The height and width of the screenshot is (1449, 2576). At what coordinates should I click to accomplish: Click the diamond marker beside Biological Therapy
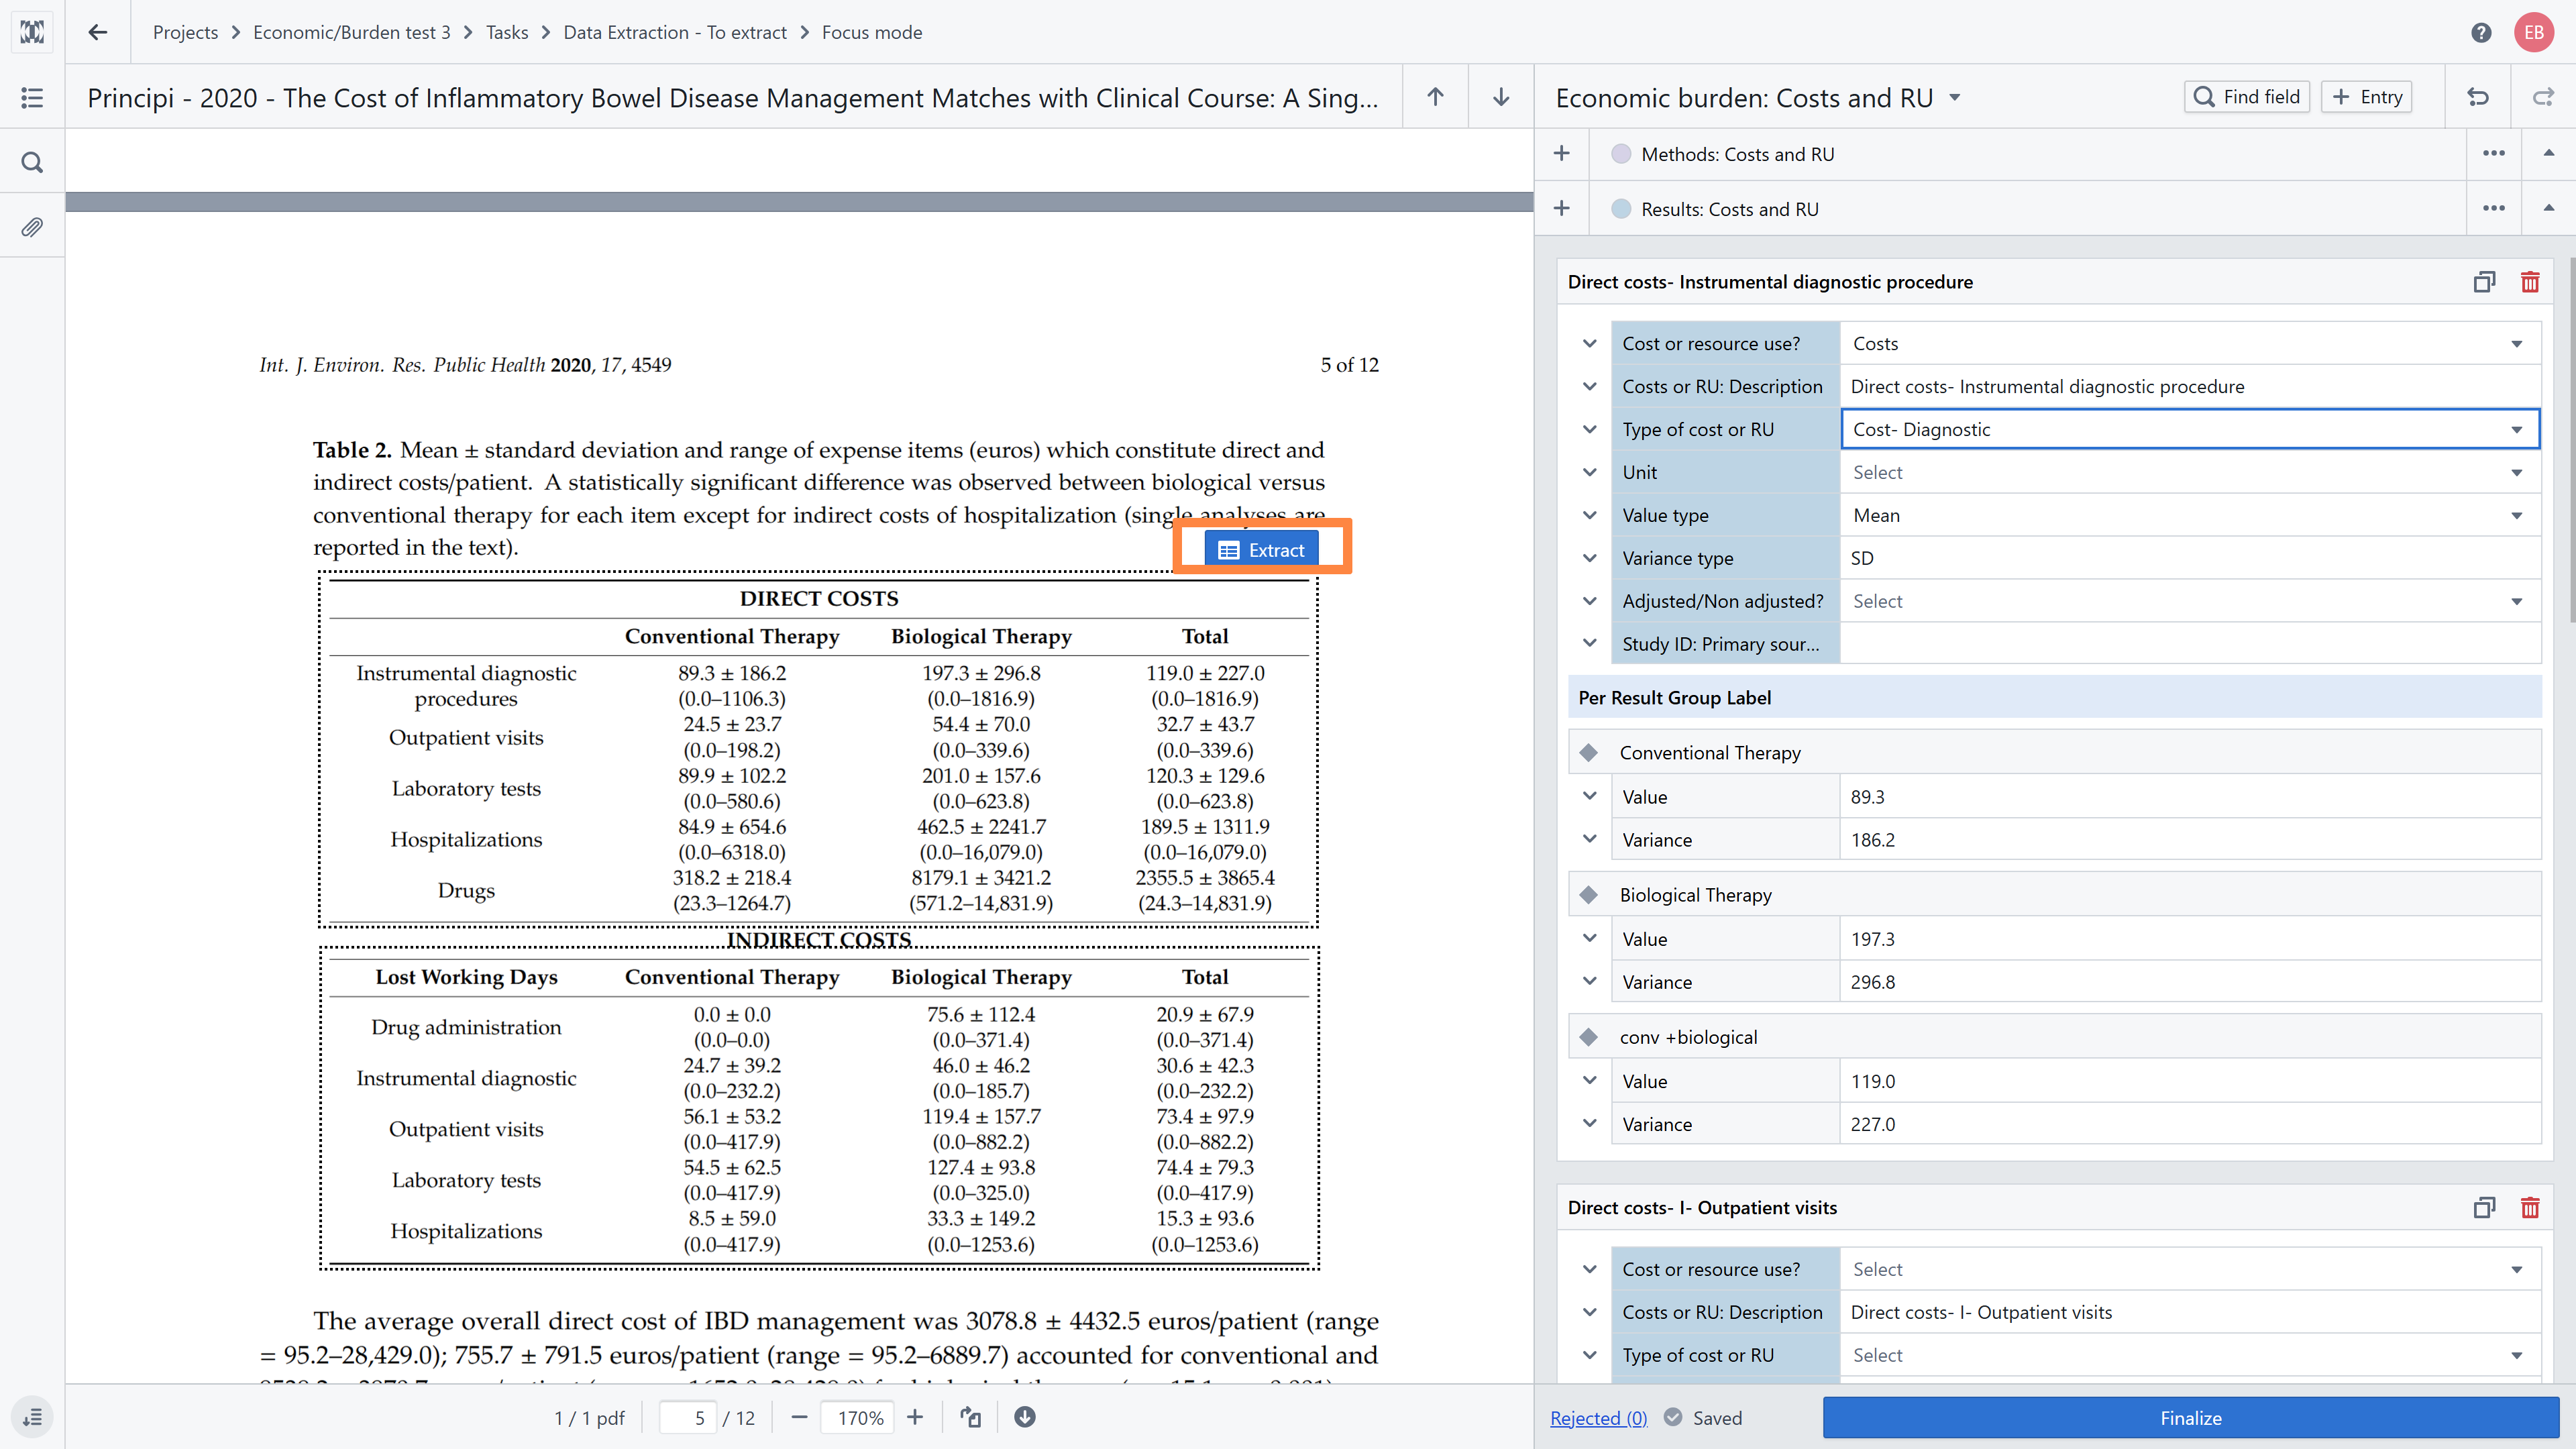coord(1589,895)
